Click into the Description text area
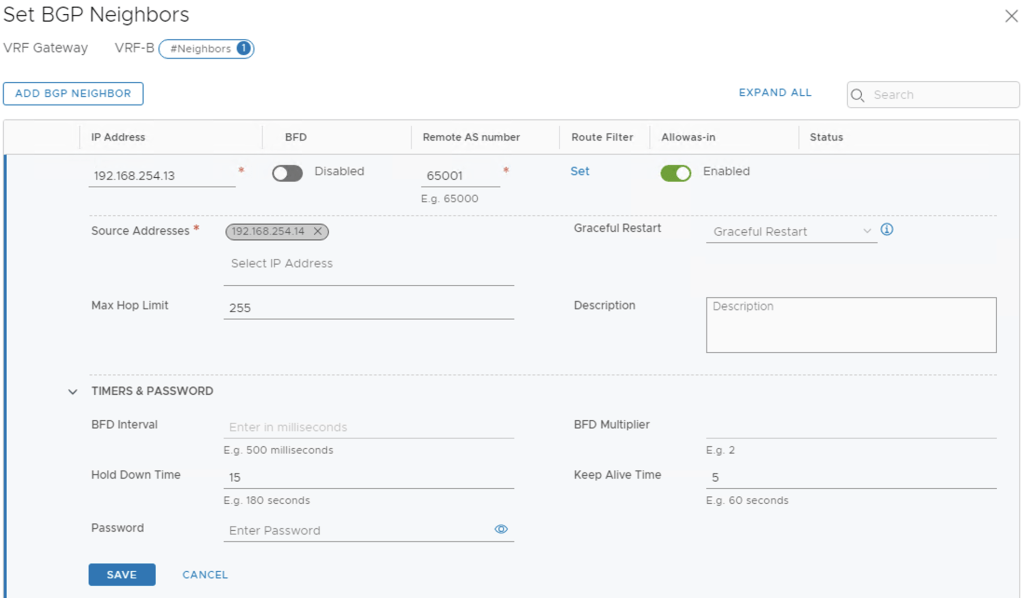The height and width of the screenshot is (598, 1024). click(x=851, y=325)
